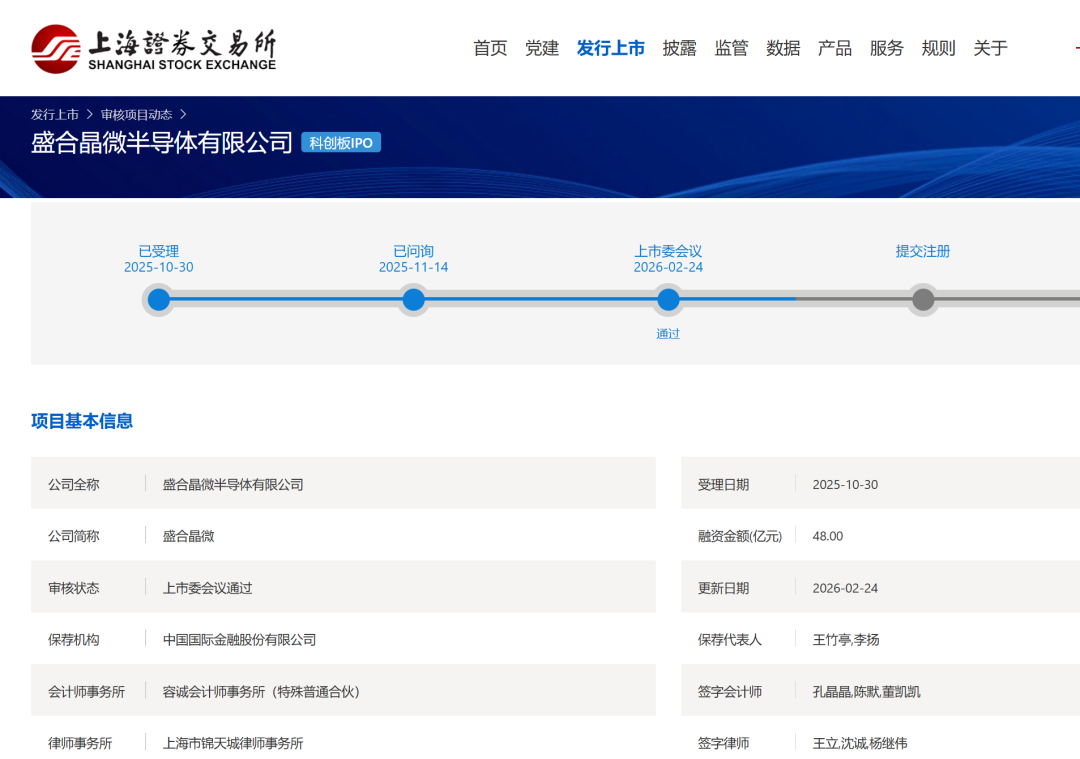The height and width of the screenshot is (759, 1080).
Task: Click the 发行上市 breadcrumb link
Action: (55, 115)
